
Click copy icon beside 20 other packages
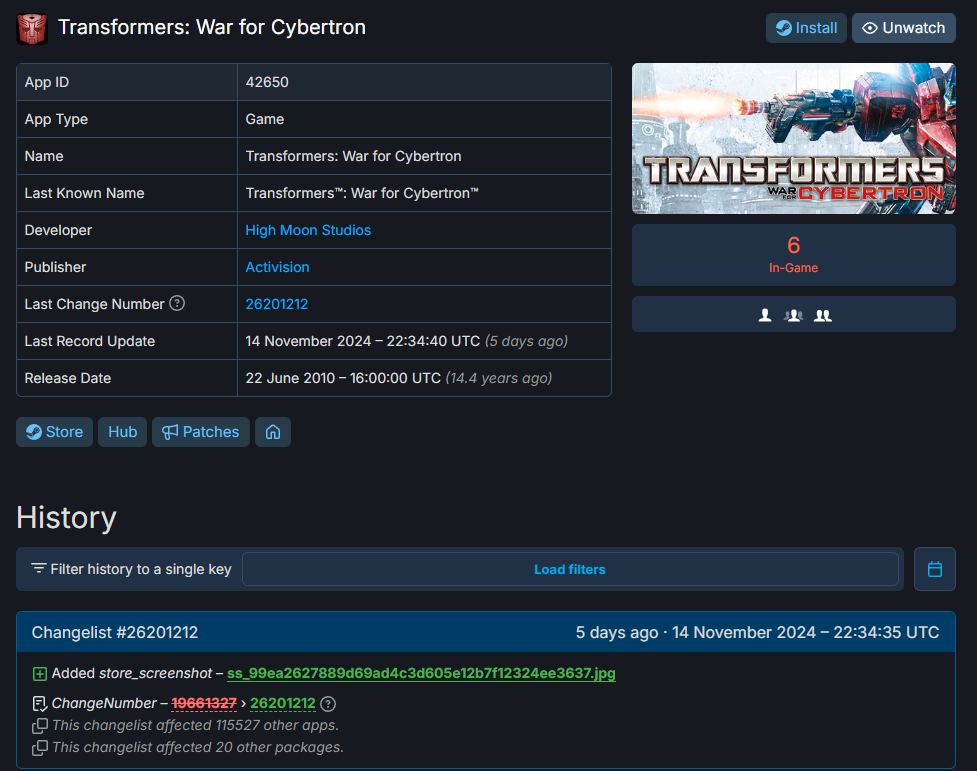click(40, 747)
